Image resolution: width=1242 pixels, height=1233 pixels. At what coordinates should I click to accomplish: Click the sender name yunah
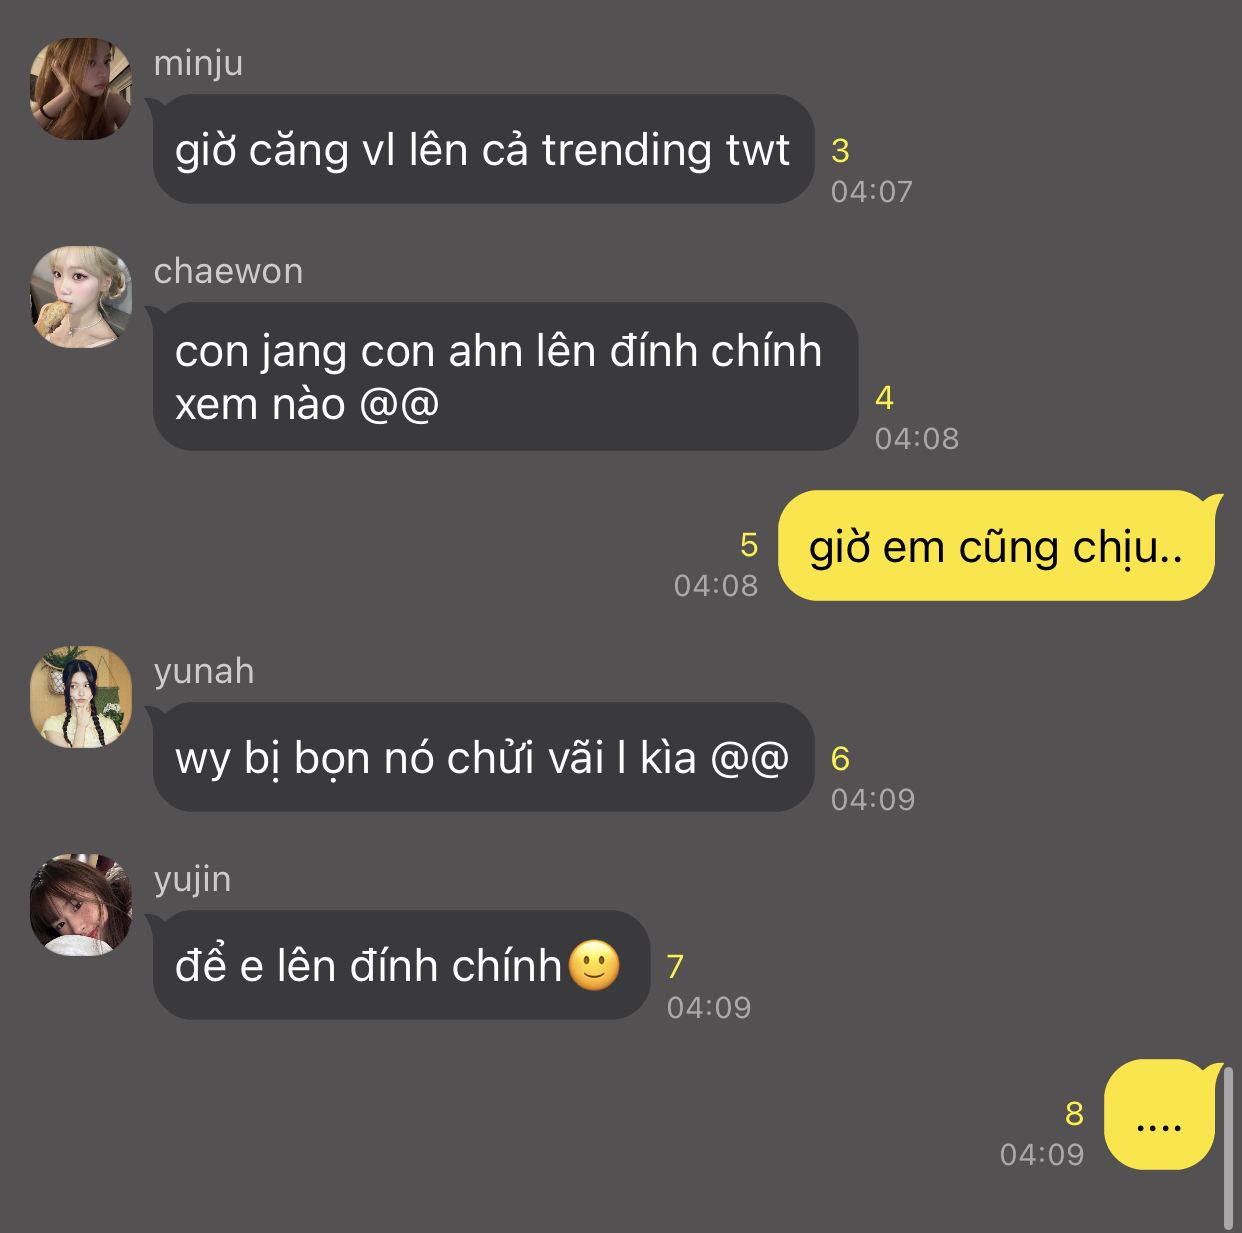click(x=204, y=671)
